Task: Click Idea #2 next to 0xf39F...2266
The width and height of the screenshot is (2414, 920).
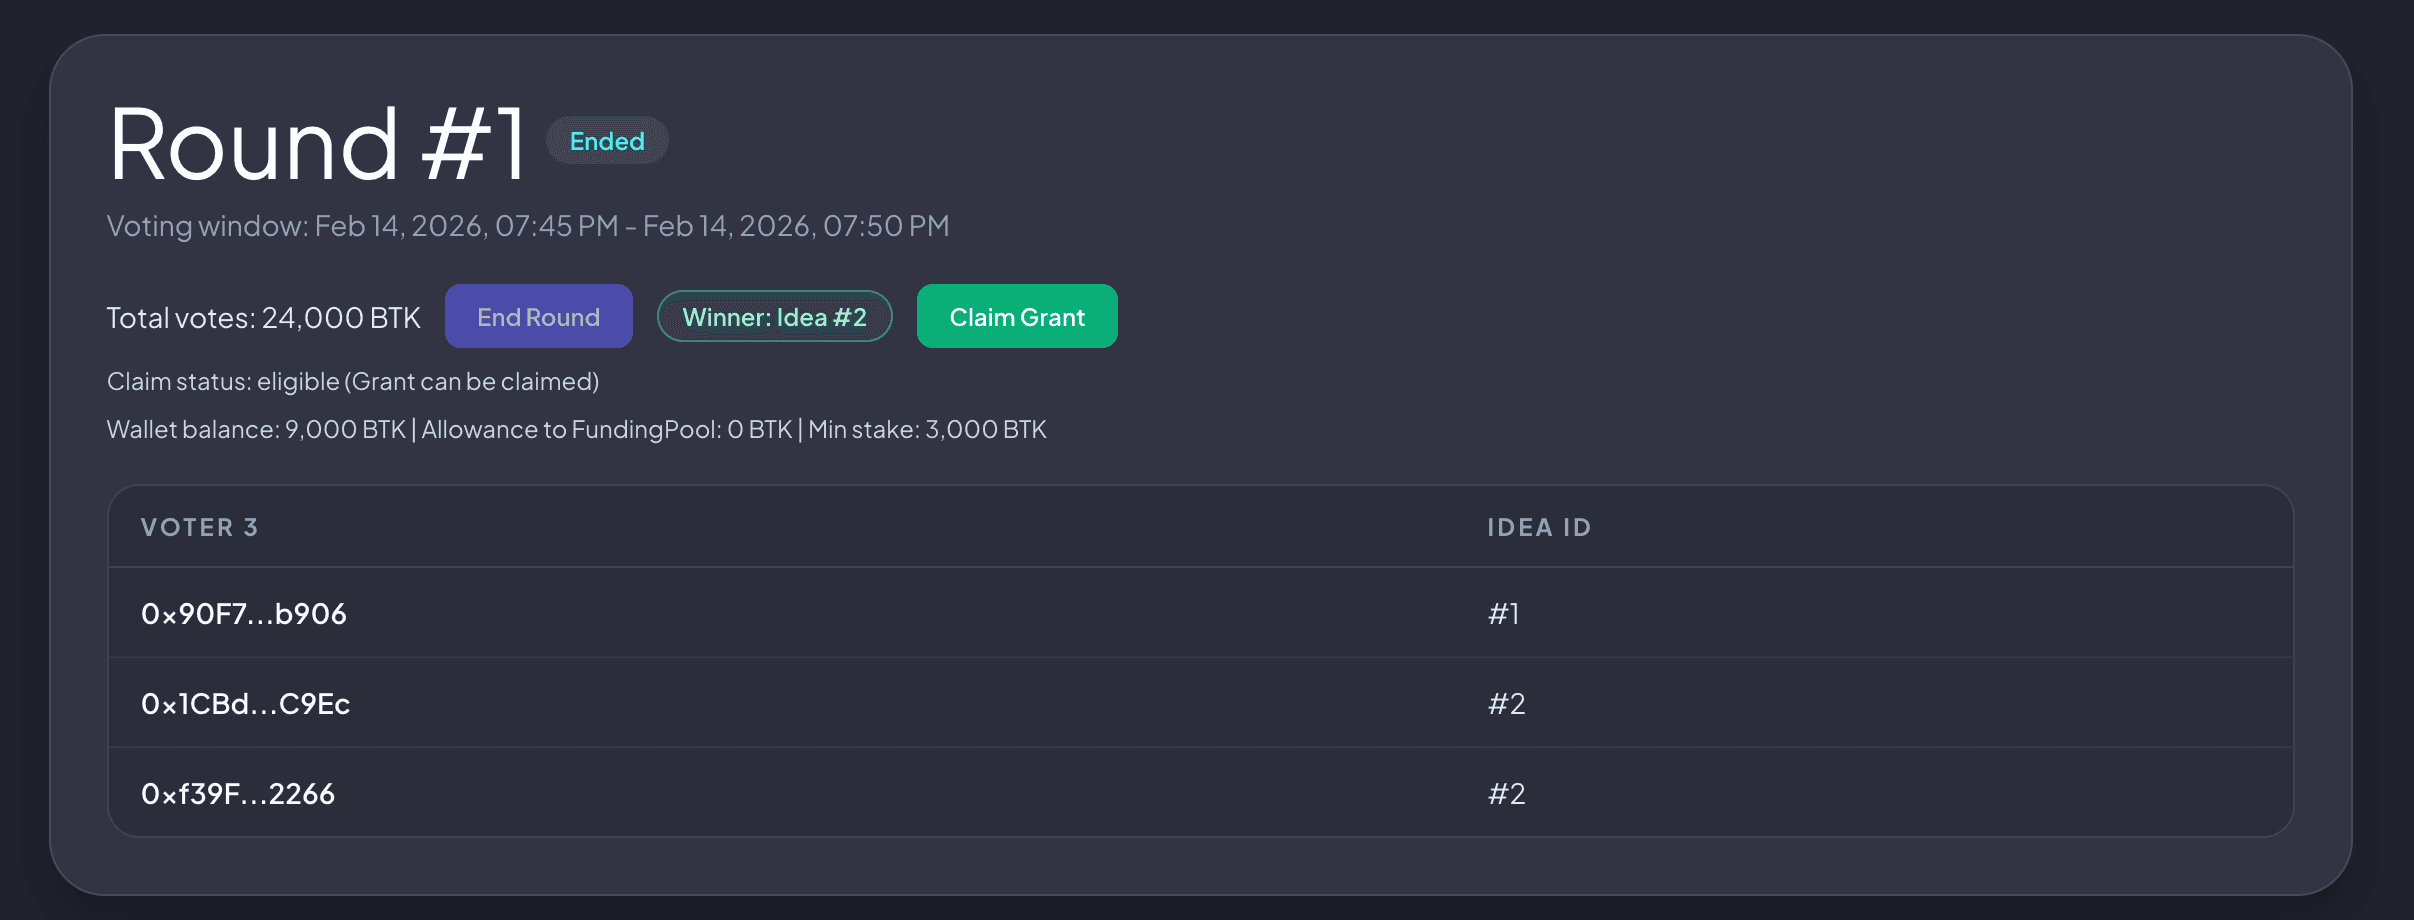Action: tap(1505, 793)
